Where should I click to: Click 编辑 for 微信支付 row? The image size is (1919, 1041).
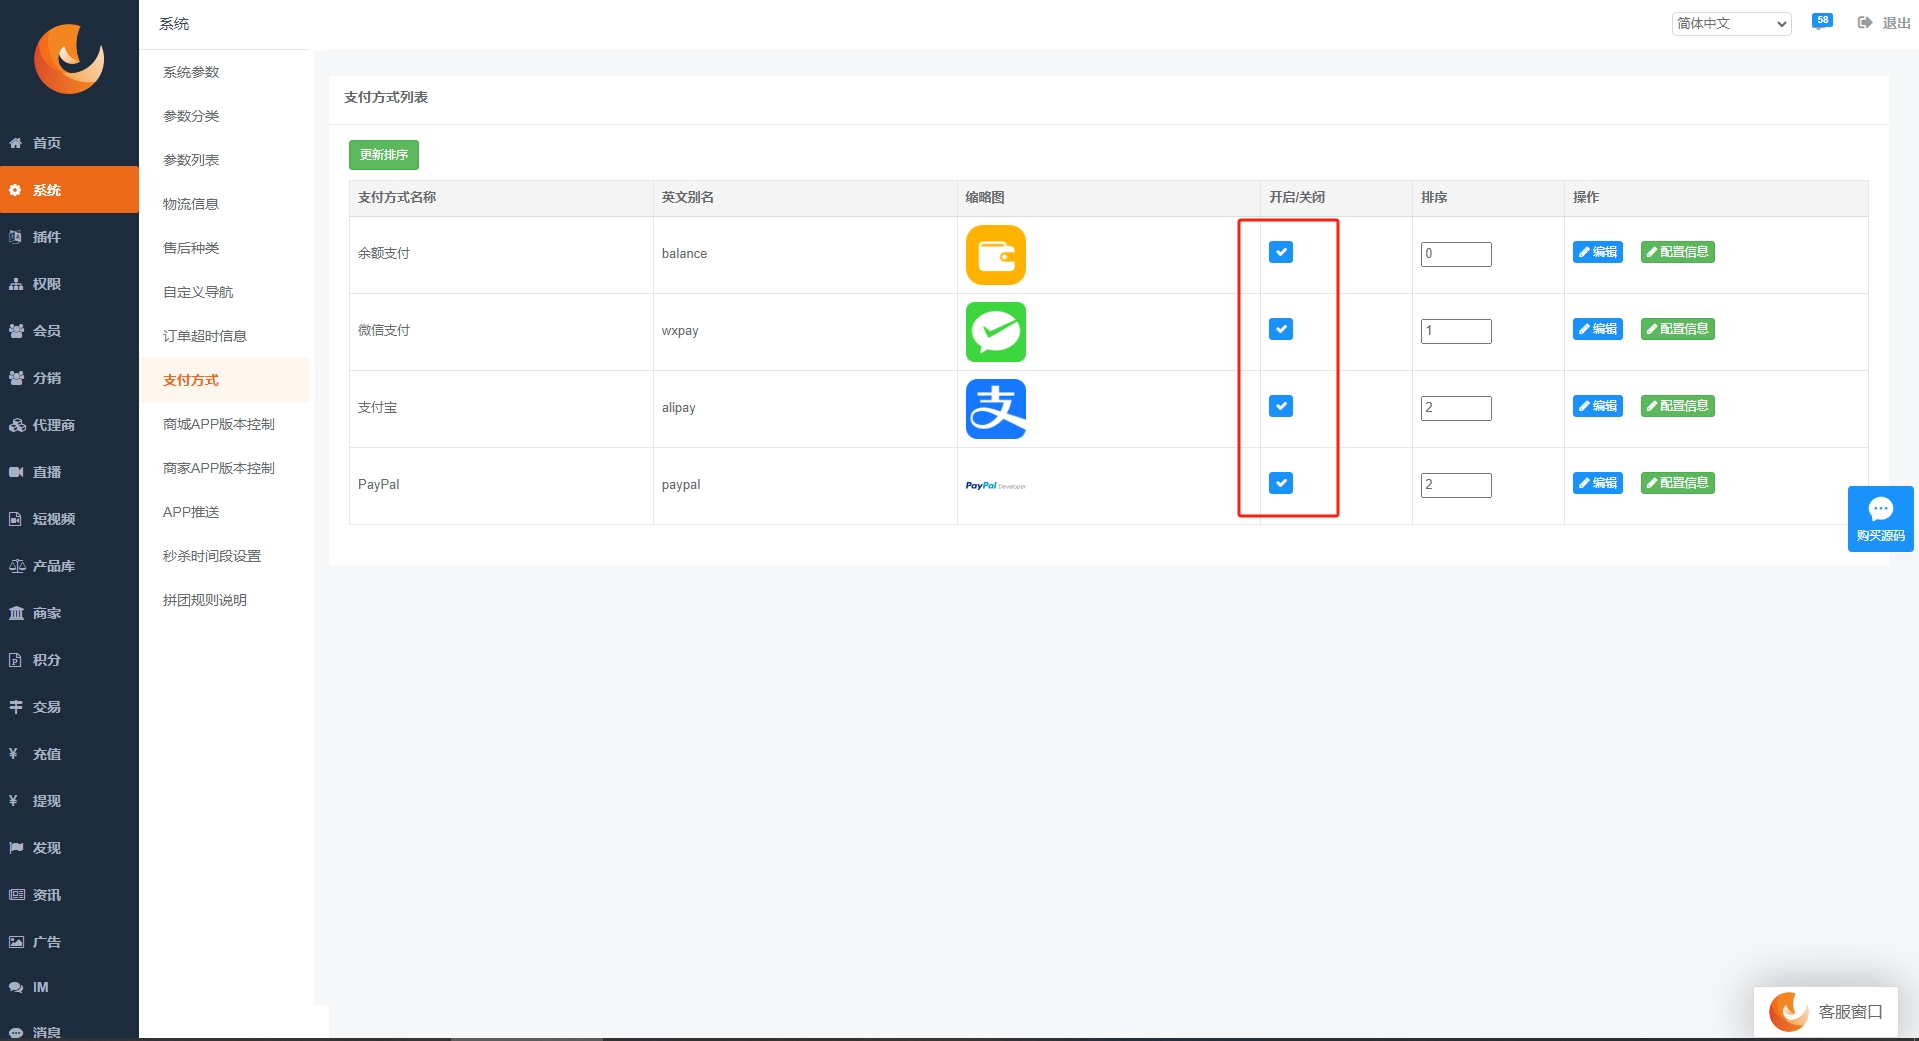click(x=1597, y=329)
